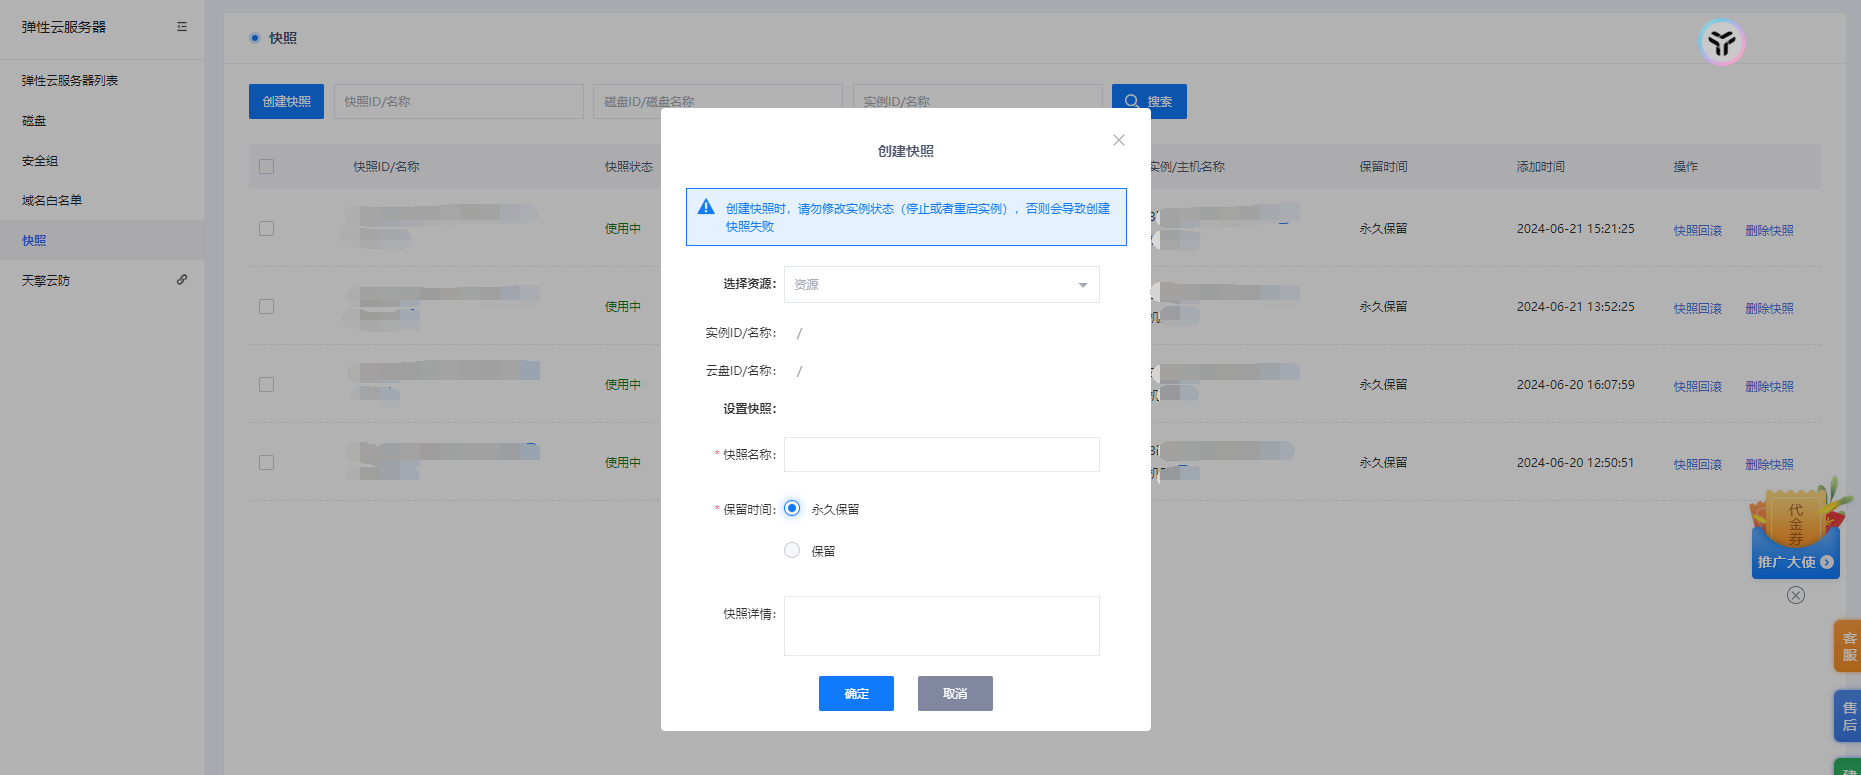Select the 保留 radio option
This screenshot has height=775, width=1861.
pos(792,550)
